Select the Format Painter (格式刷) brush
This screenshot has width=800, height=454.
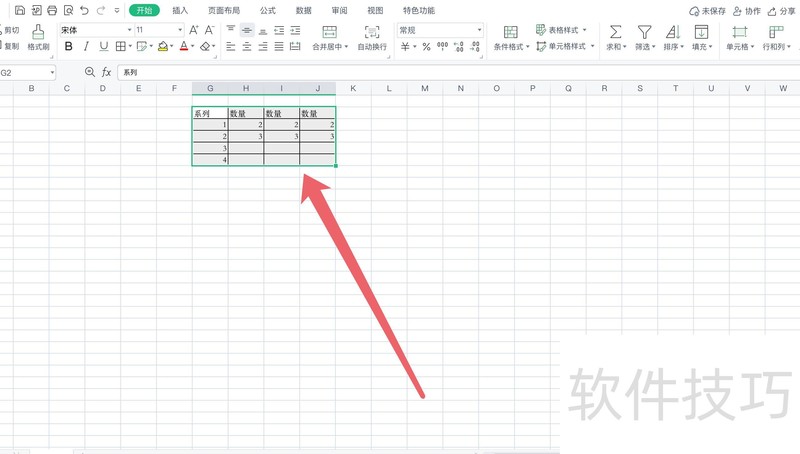tap(38, 37)
